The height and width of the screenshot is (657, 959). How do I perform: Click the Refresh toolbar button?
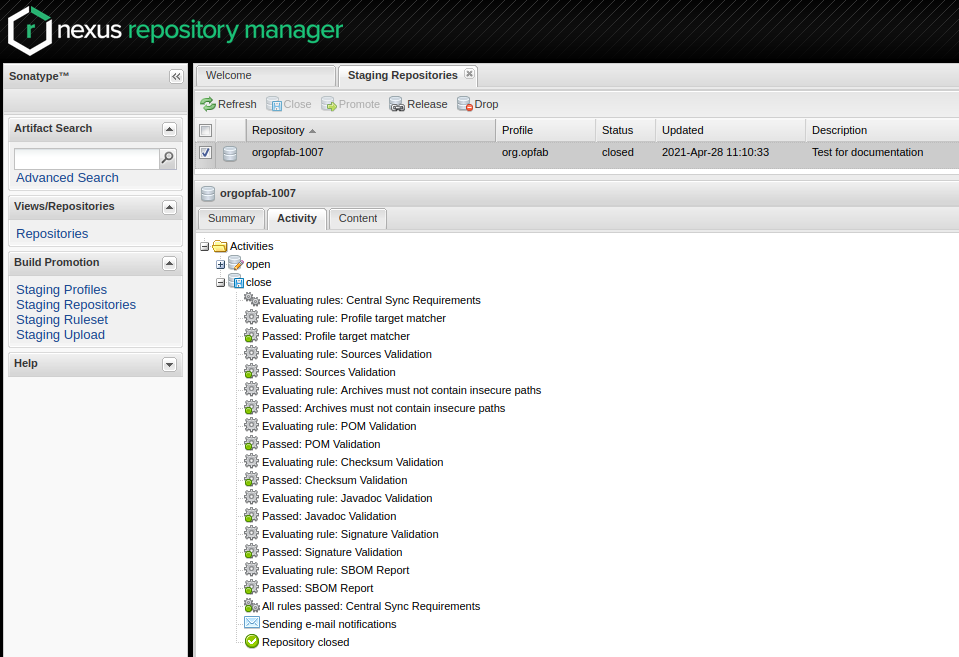tap(229, 104)
